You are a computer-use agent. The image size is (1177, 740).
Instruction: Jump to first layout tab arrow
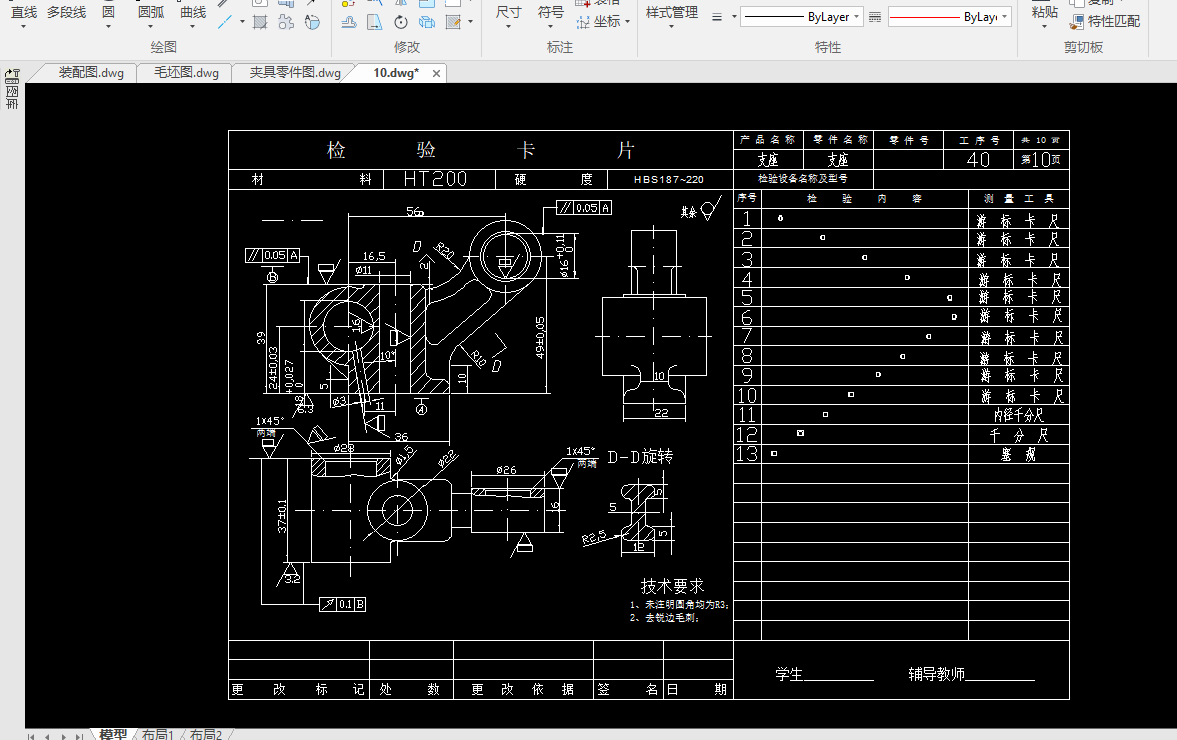(31, 736)
